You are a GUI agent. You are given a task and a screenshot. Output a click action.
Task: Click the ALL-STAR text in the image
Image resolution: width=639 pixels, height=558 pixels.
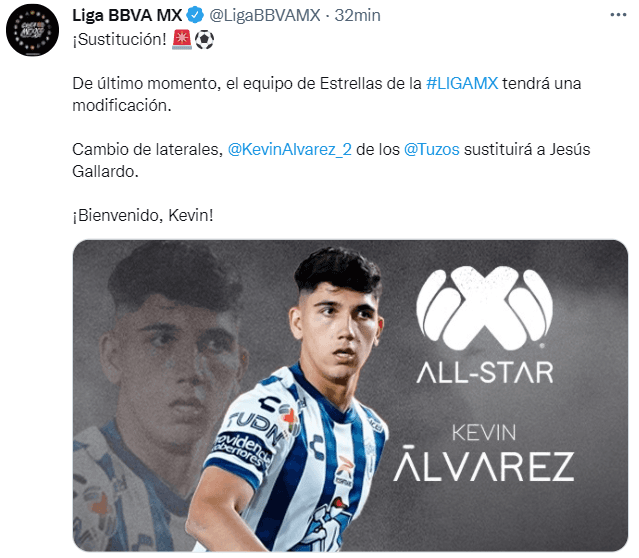pyautogui.click(x=485, y=373)
